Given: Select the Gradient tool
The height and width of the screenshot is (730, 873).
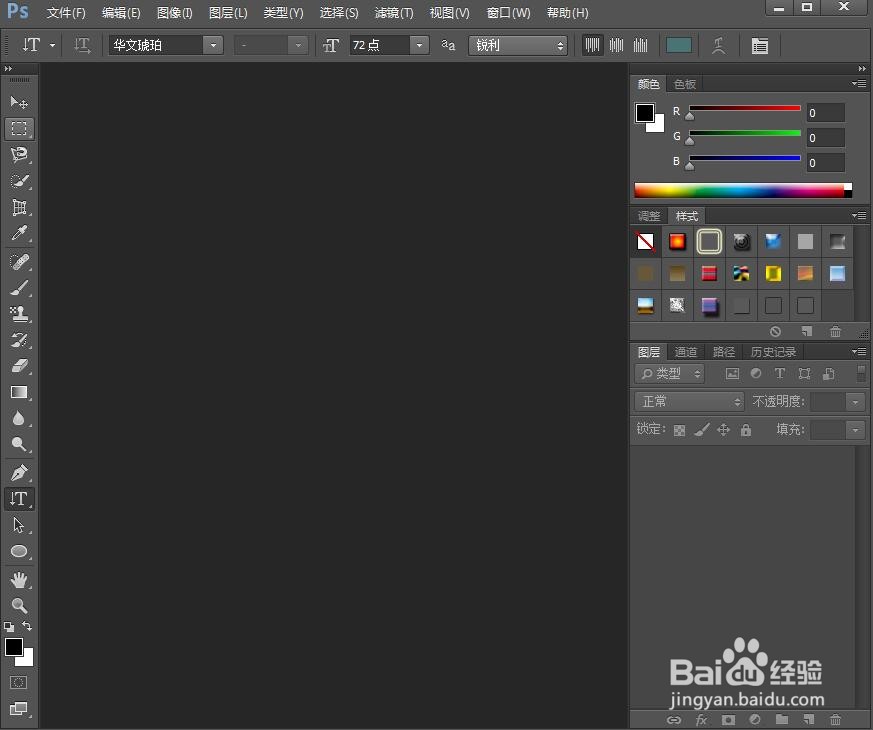Looking at the screenshot, I should pyautogui.click(x=19, y=392).
